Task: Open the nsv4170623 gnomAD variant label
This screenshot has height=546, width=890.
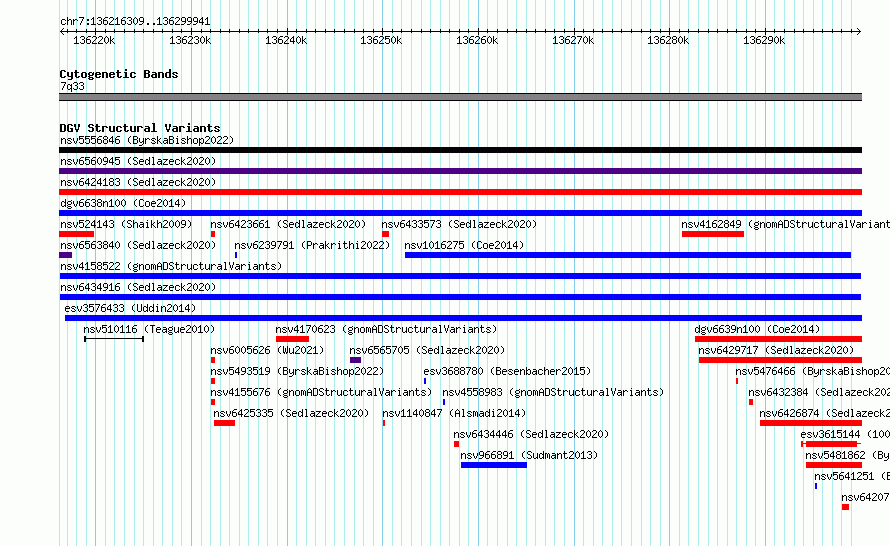Action: (x=386, y=329)
